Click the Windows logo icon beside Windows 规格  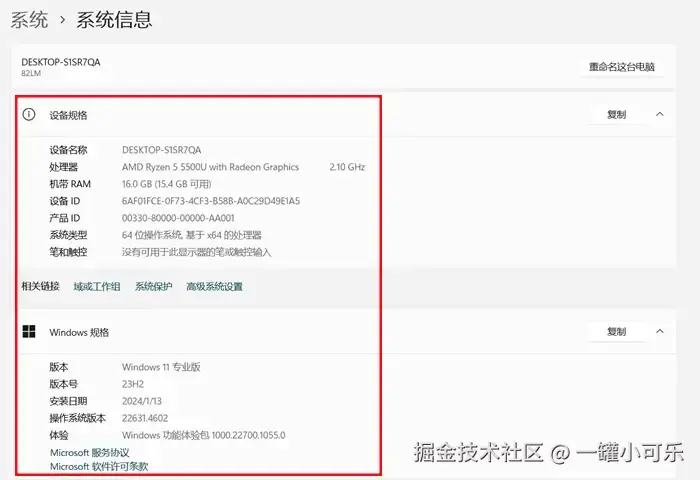click(x=29, y=331)
